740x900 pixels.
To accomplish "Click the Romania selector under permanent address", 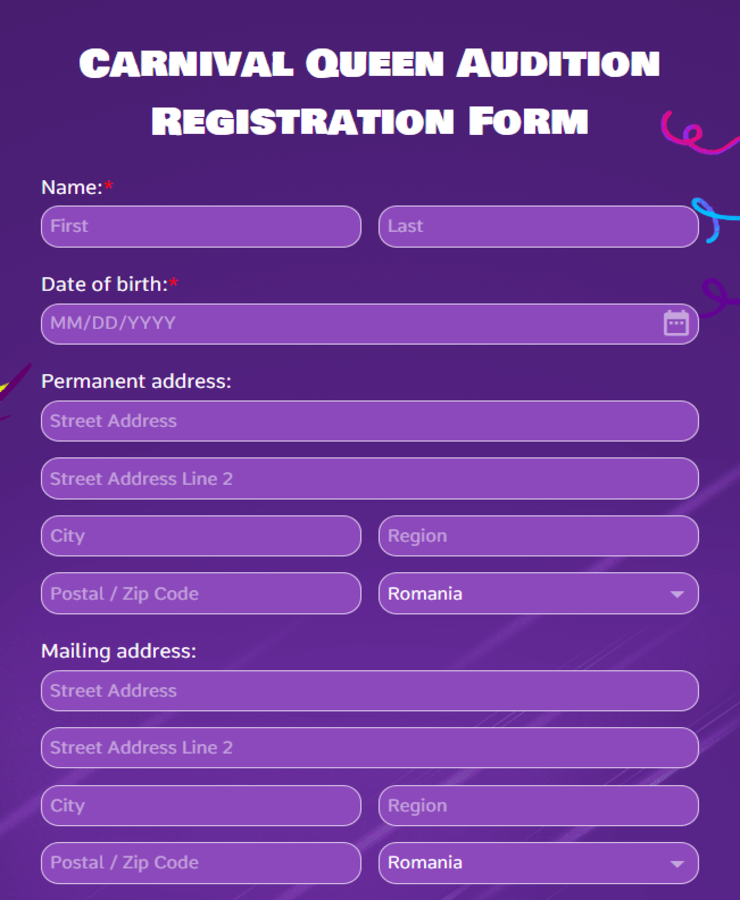I will click(x=538, y=593).
